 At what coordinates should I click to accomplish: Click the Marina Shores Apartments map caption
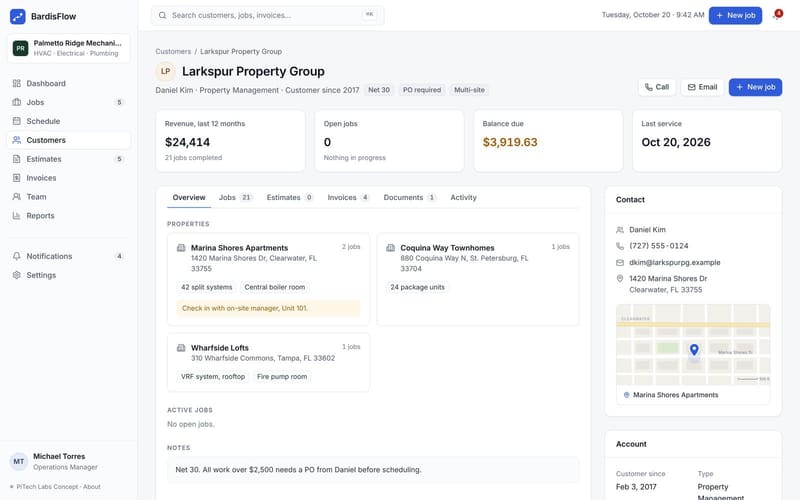click(x=676, y=395)
